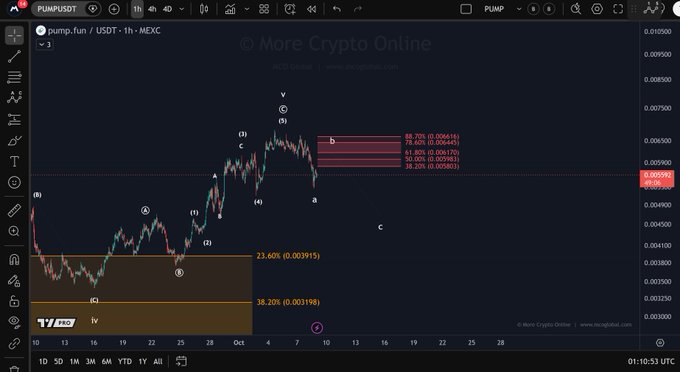Open indicator templates grid
The width and height of the screenshot is (680, 372).
(264, 9)
